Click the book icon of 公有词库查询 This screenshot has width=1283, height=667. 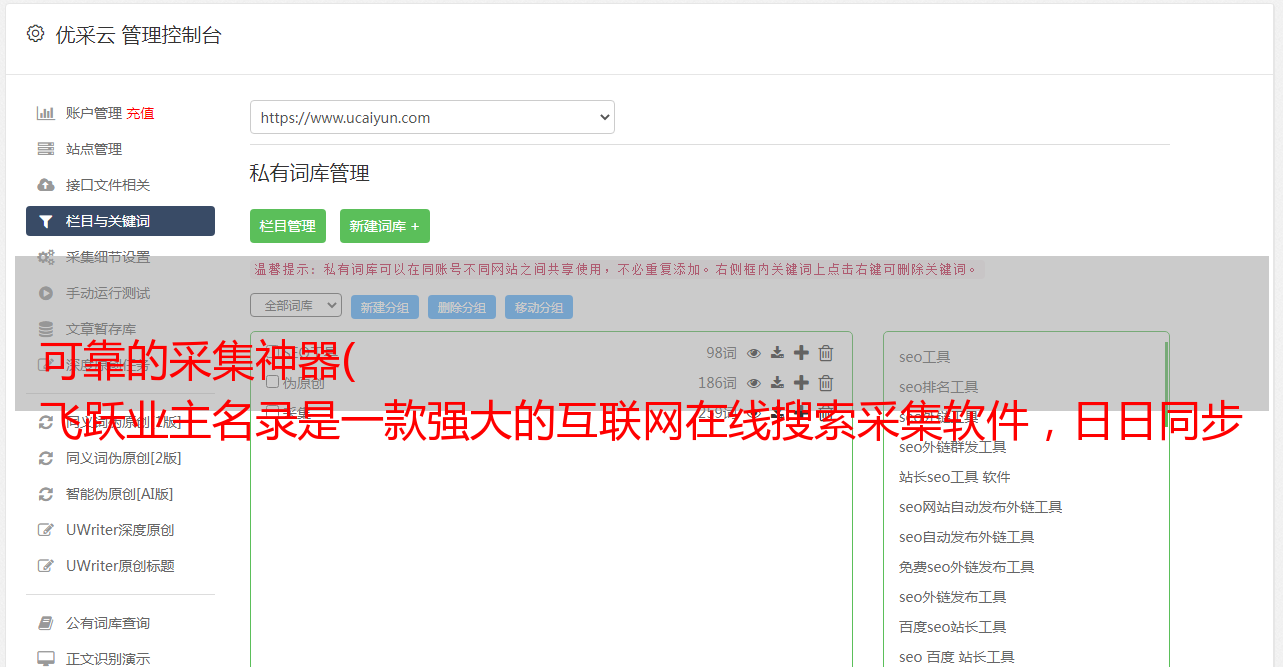pos(46,623)
